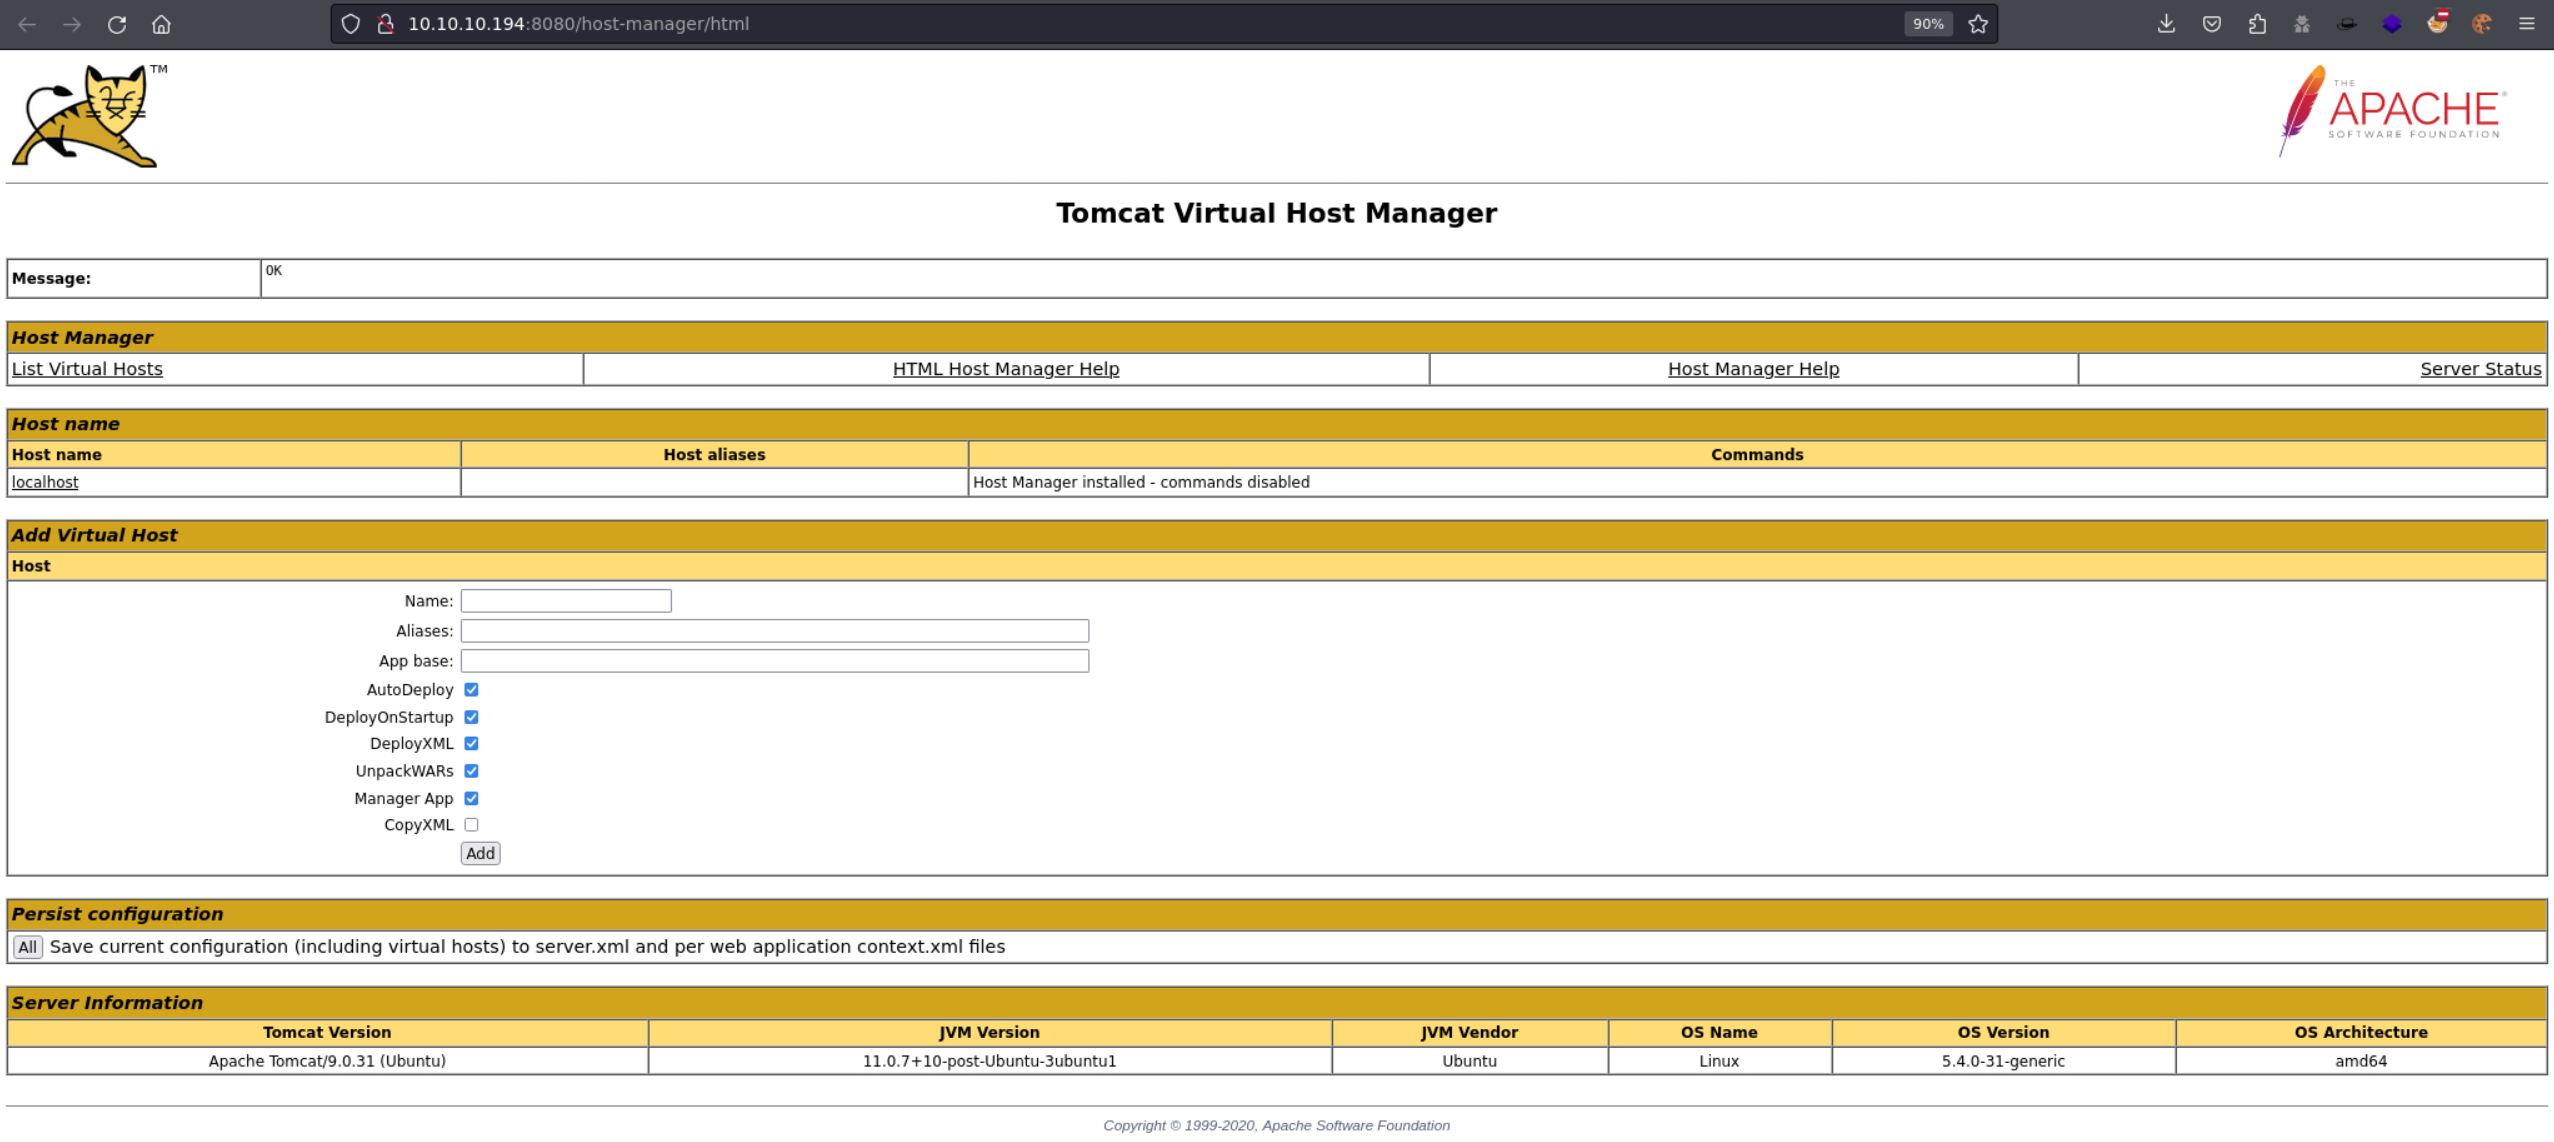The width and height of the screenshot is (2554, 1142).
Task: Open the browser home page
Action: [x=161, y=24]
